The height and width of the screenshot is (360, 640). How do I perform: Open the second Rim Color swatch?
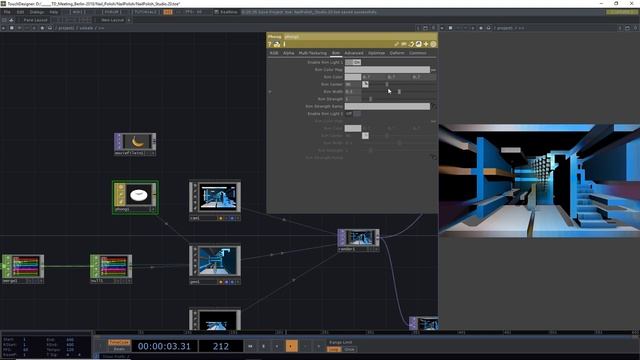pos(353,129)
